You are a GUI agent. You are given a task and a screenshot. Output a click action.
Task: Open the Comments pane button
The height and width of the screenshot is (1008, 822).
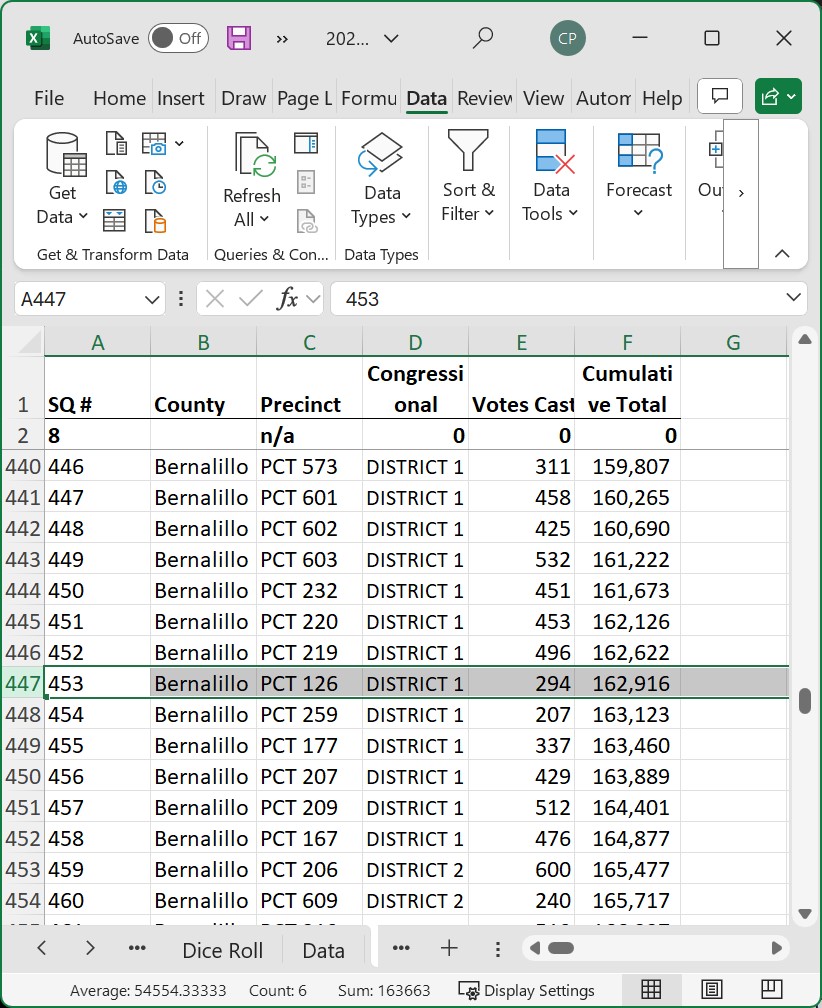click(720, 96)
